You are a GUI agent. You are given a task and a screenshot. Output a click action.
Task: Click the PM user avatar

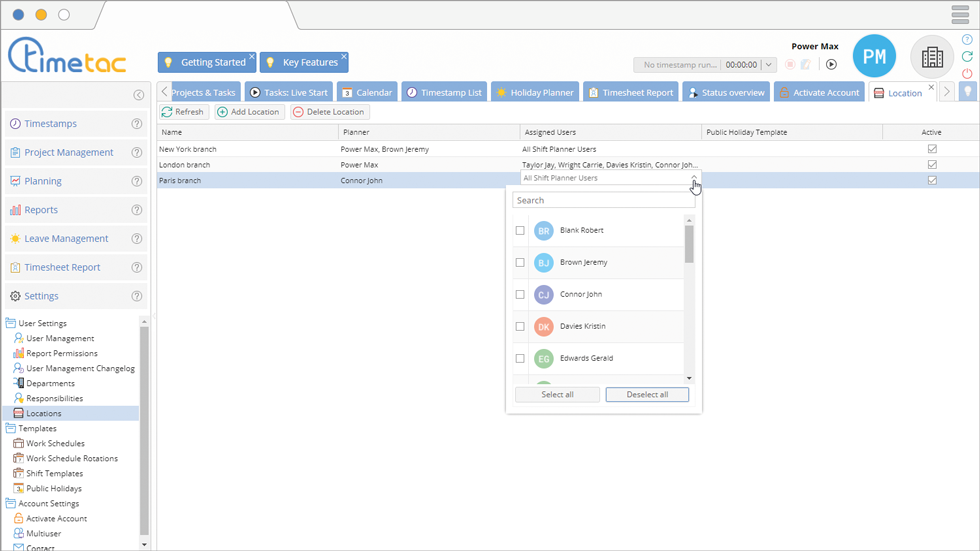[874, 56]
